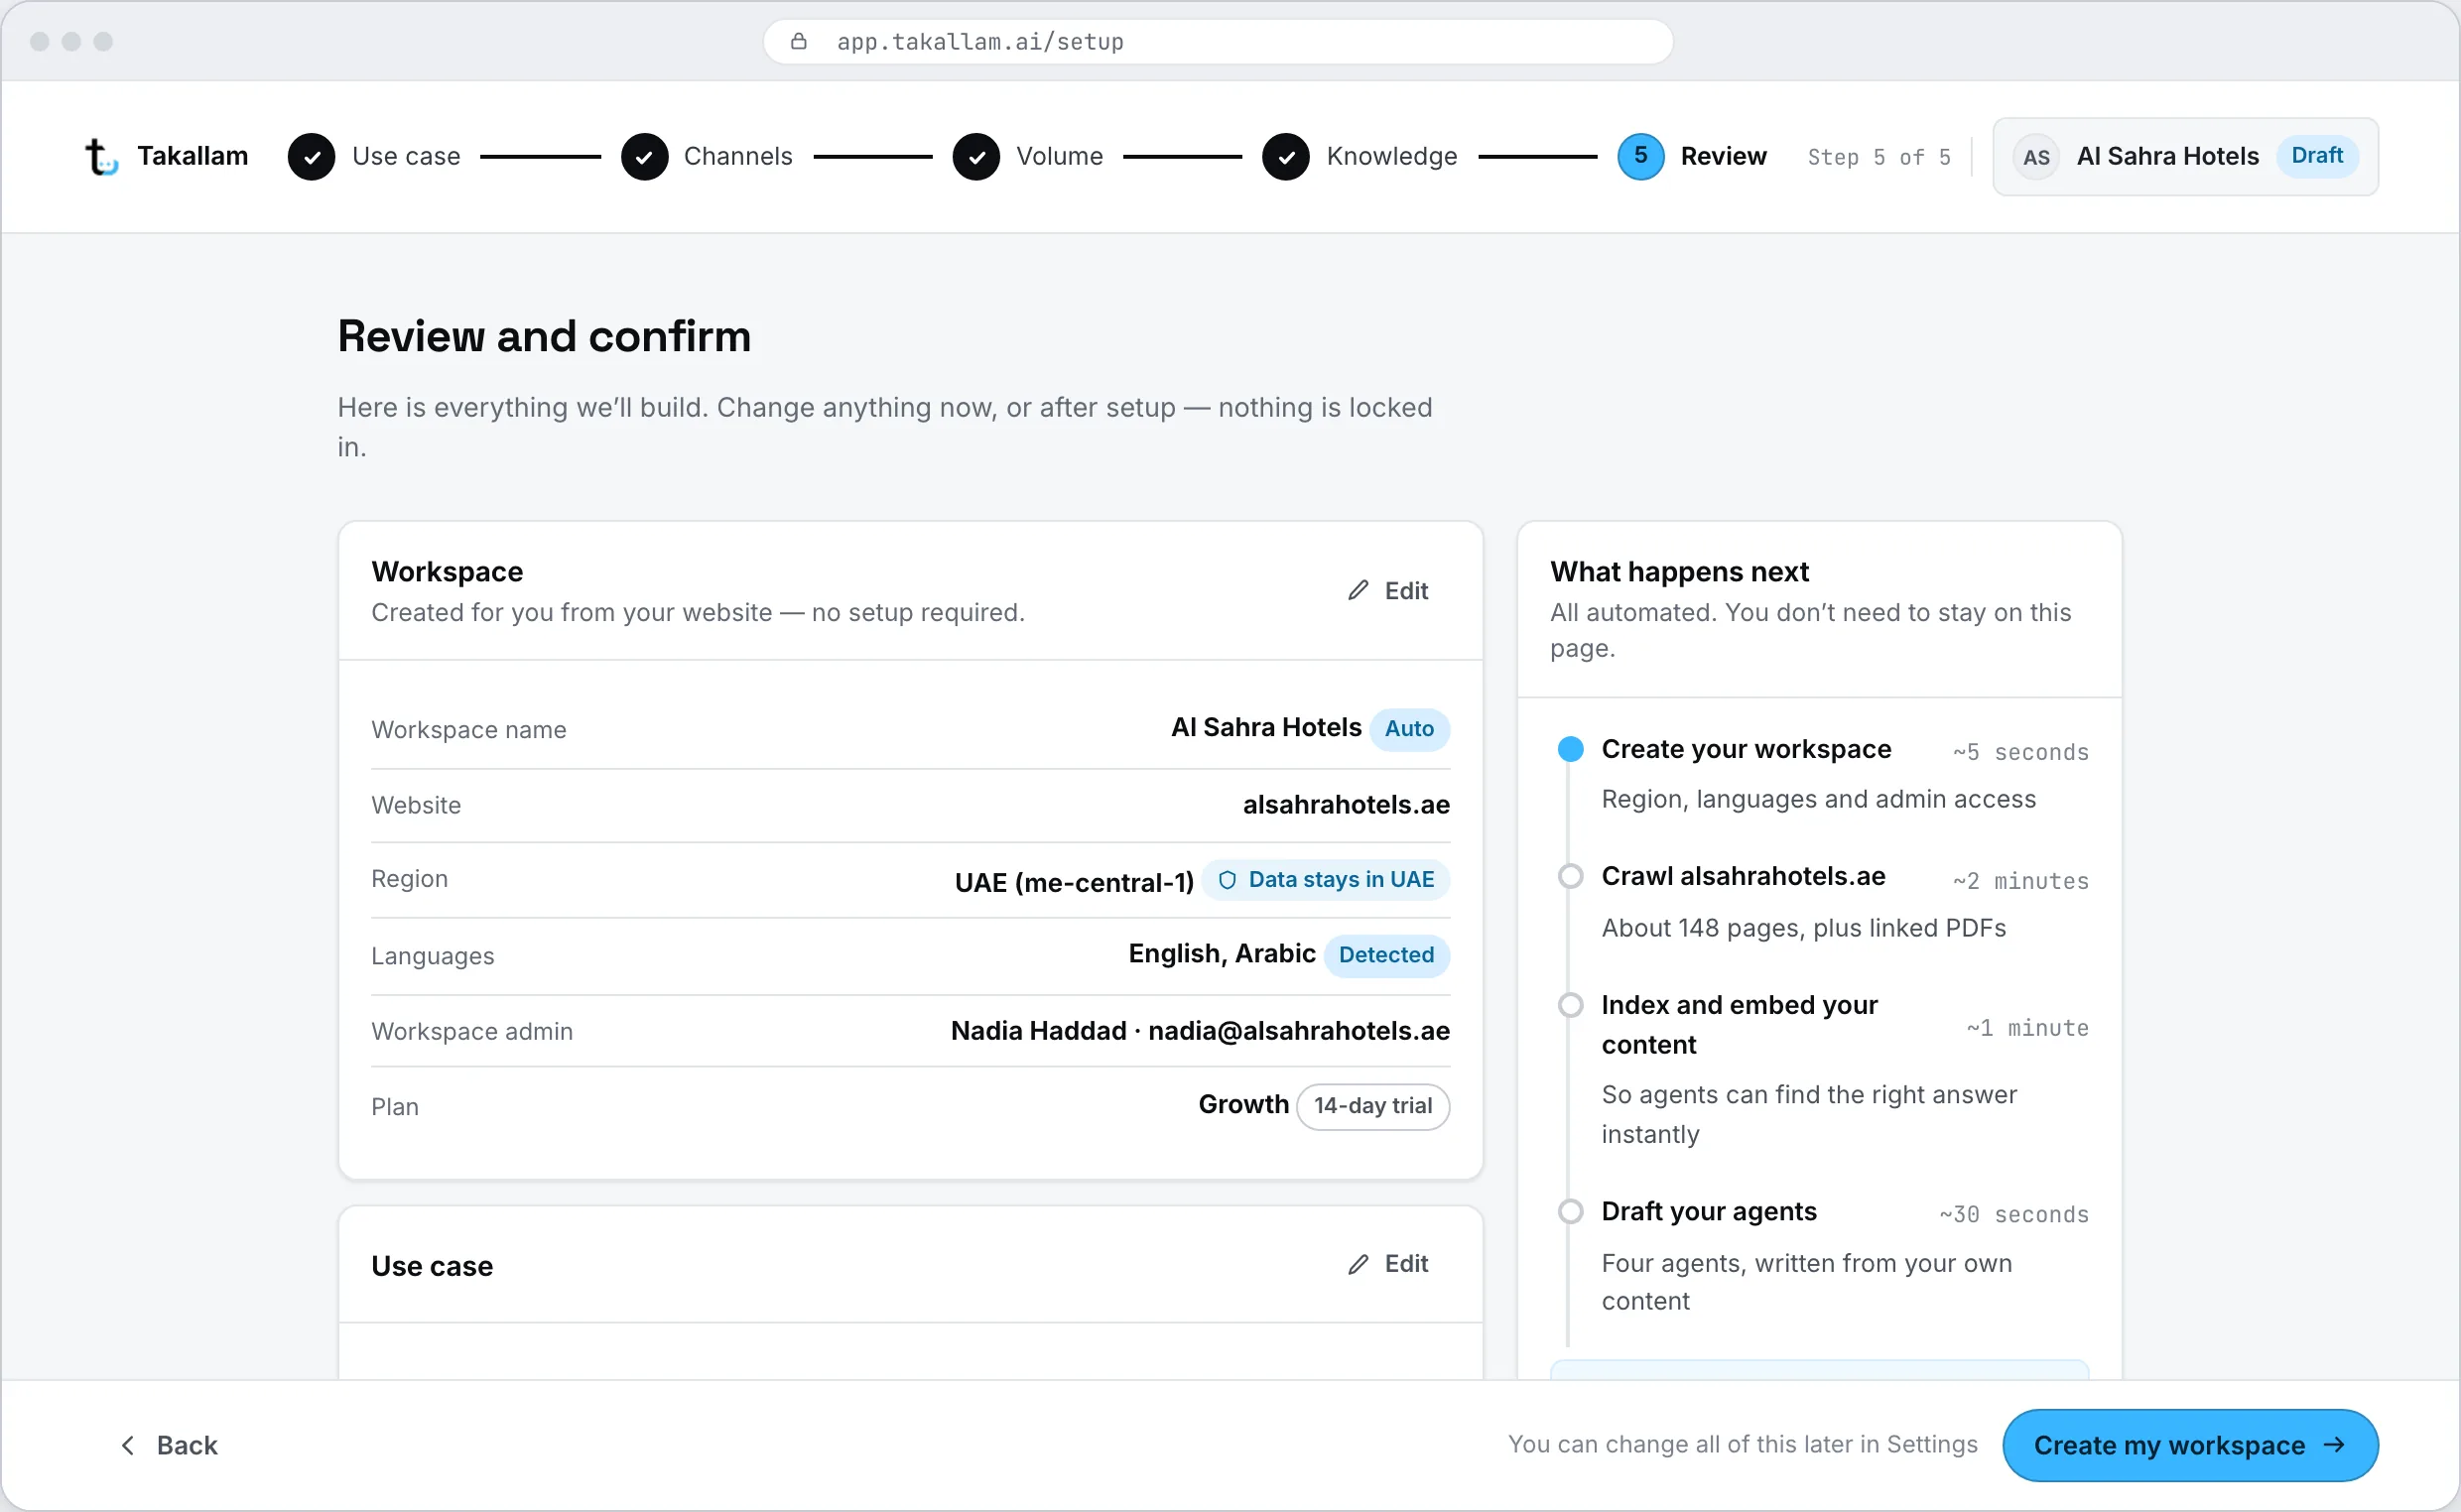This screenshot has width=2461, height=1512.
Task: Click the 14-day trial badge
Action: tap(1373, 1106)
